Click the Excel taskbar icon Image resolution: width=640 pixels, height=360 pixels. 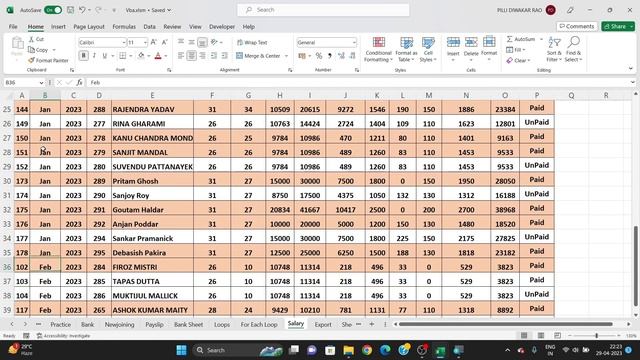[x=440, y=350]
